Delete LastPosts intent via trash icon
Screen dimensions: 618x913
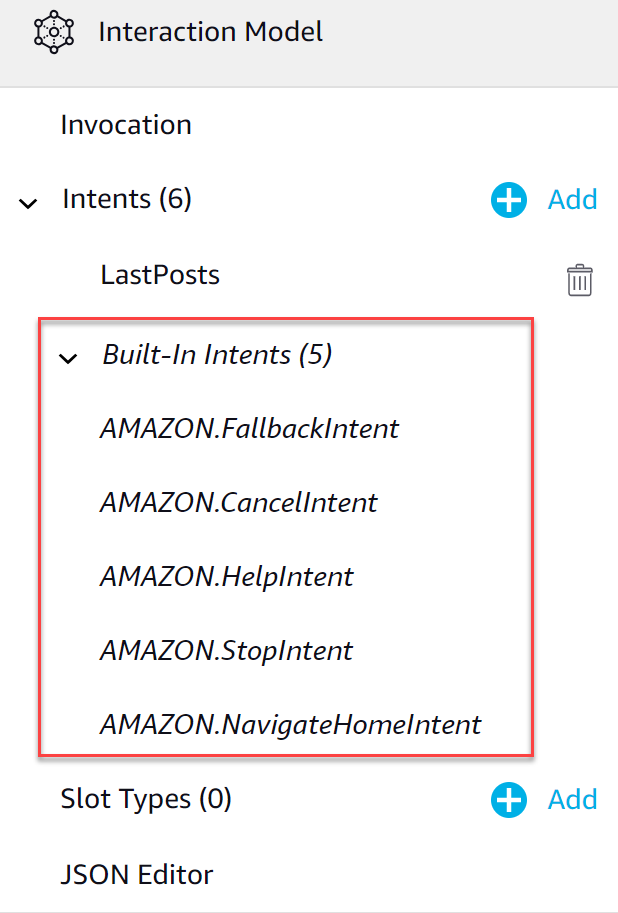tap(580, 280)
